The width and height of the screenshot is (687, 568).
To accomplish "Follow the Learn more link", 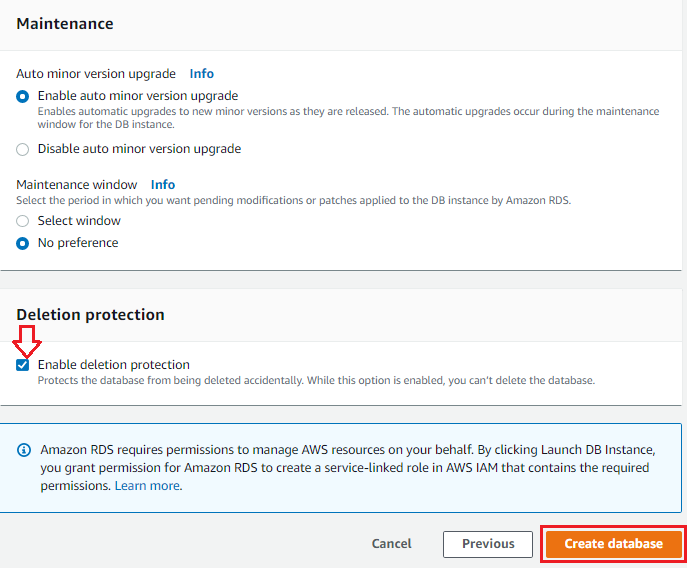I will coord(147,486).
